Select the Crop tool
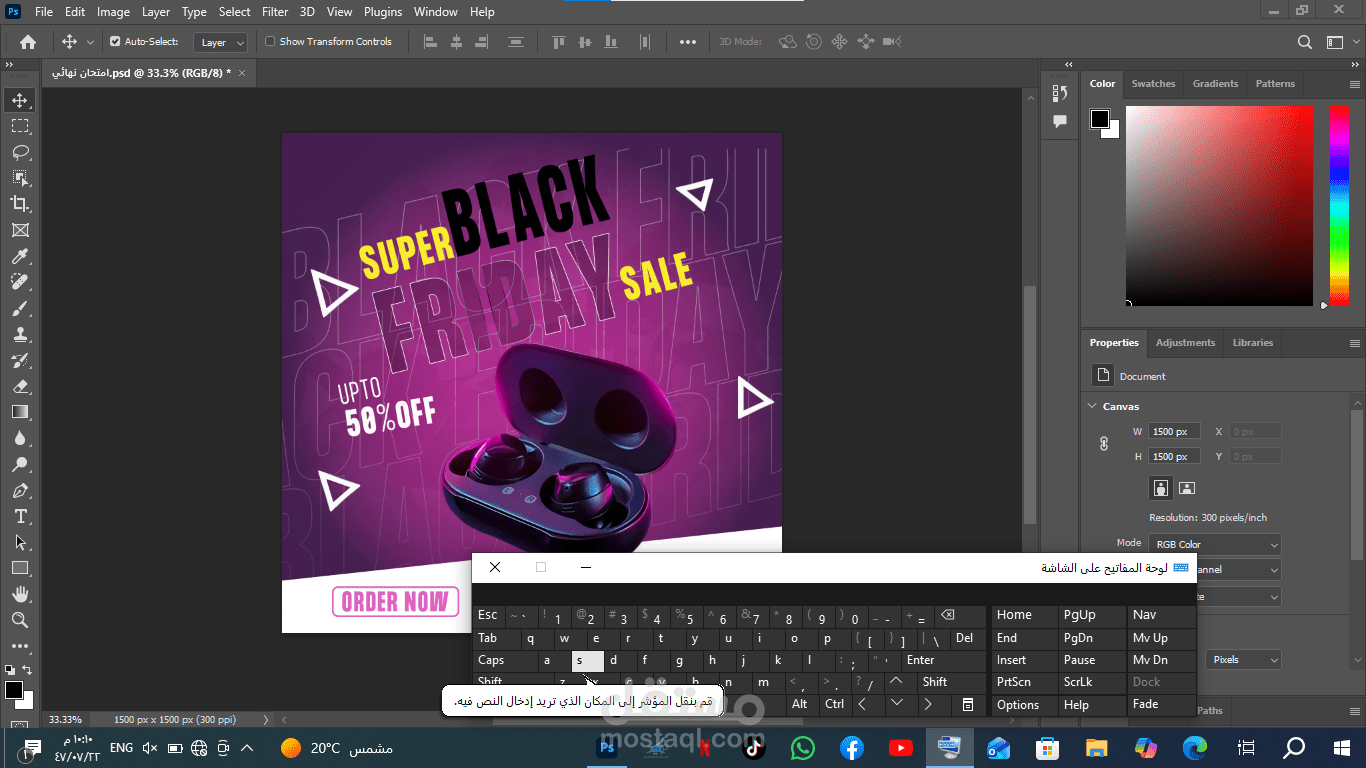Viewport: 1366px width, 768px height. coord(20,204)
